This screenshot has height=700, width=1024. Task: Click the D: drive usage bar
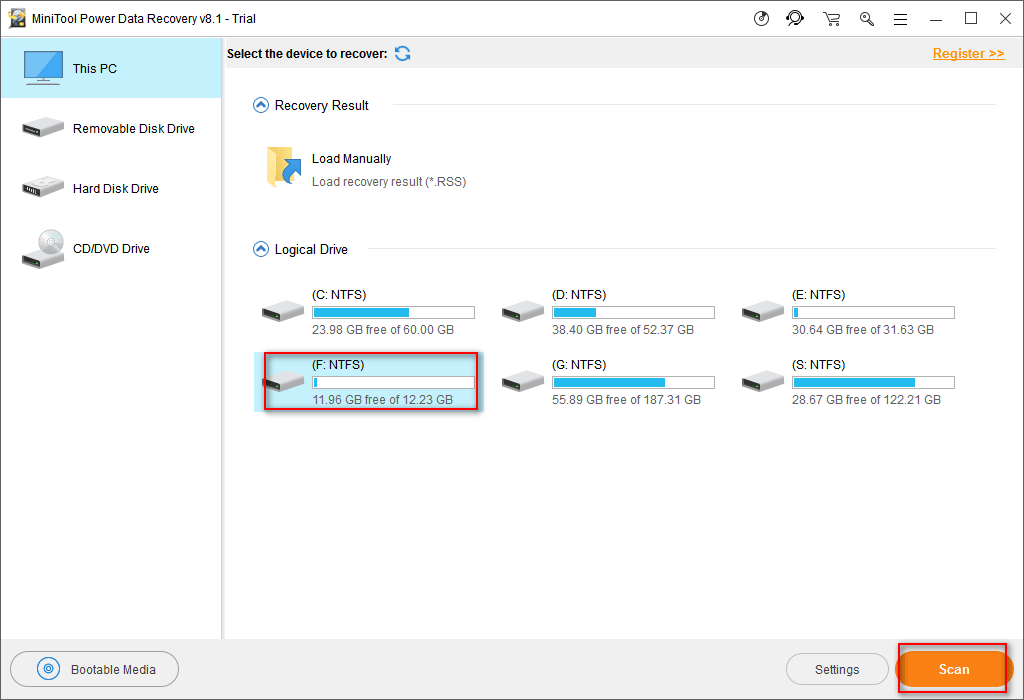pyautogui.click(x=633, y=313)
